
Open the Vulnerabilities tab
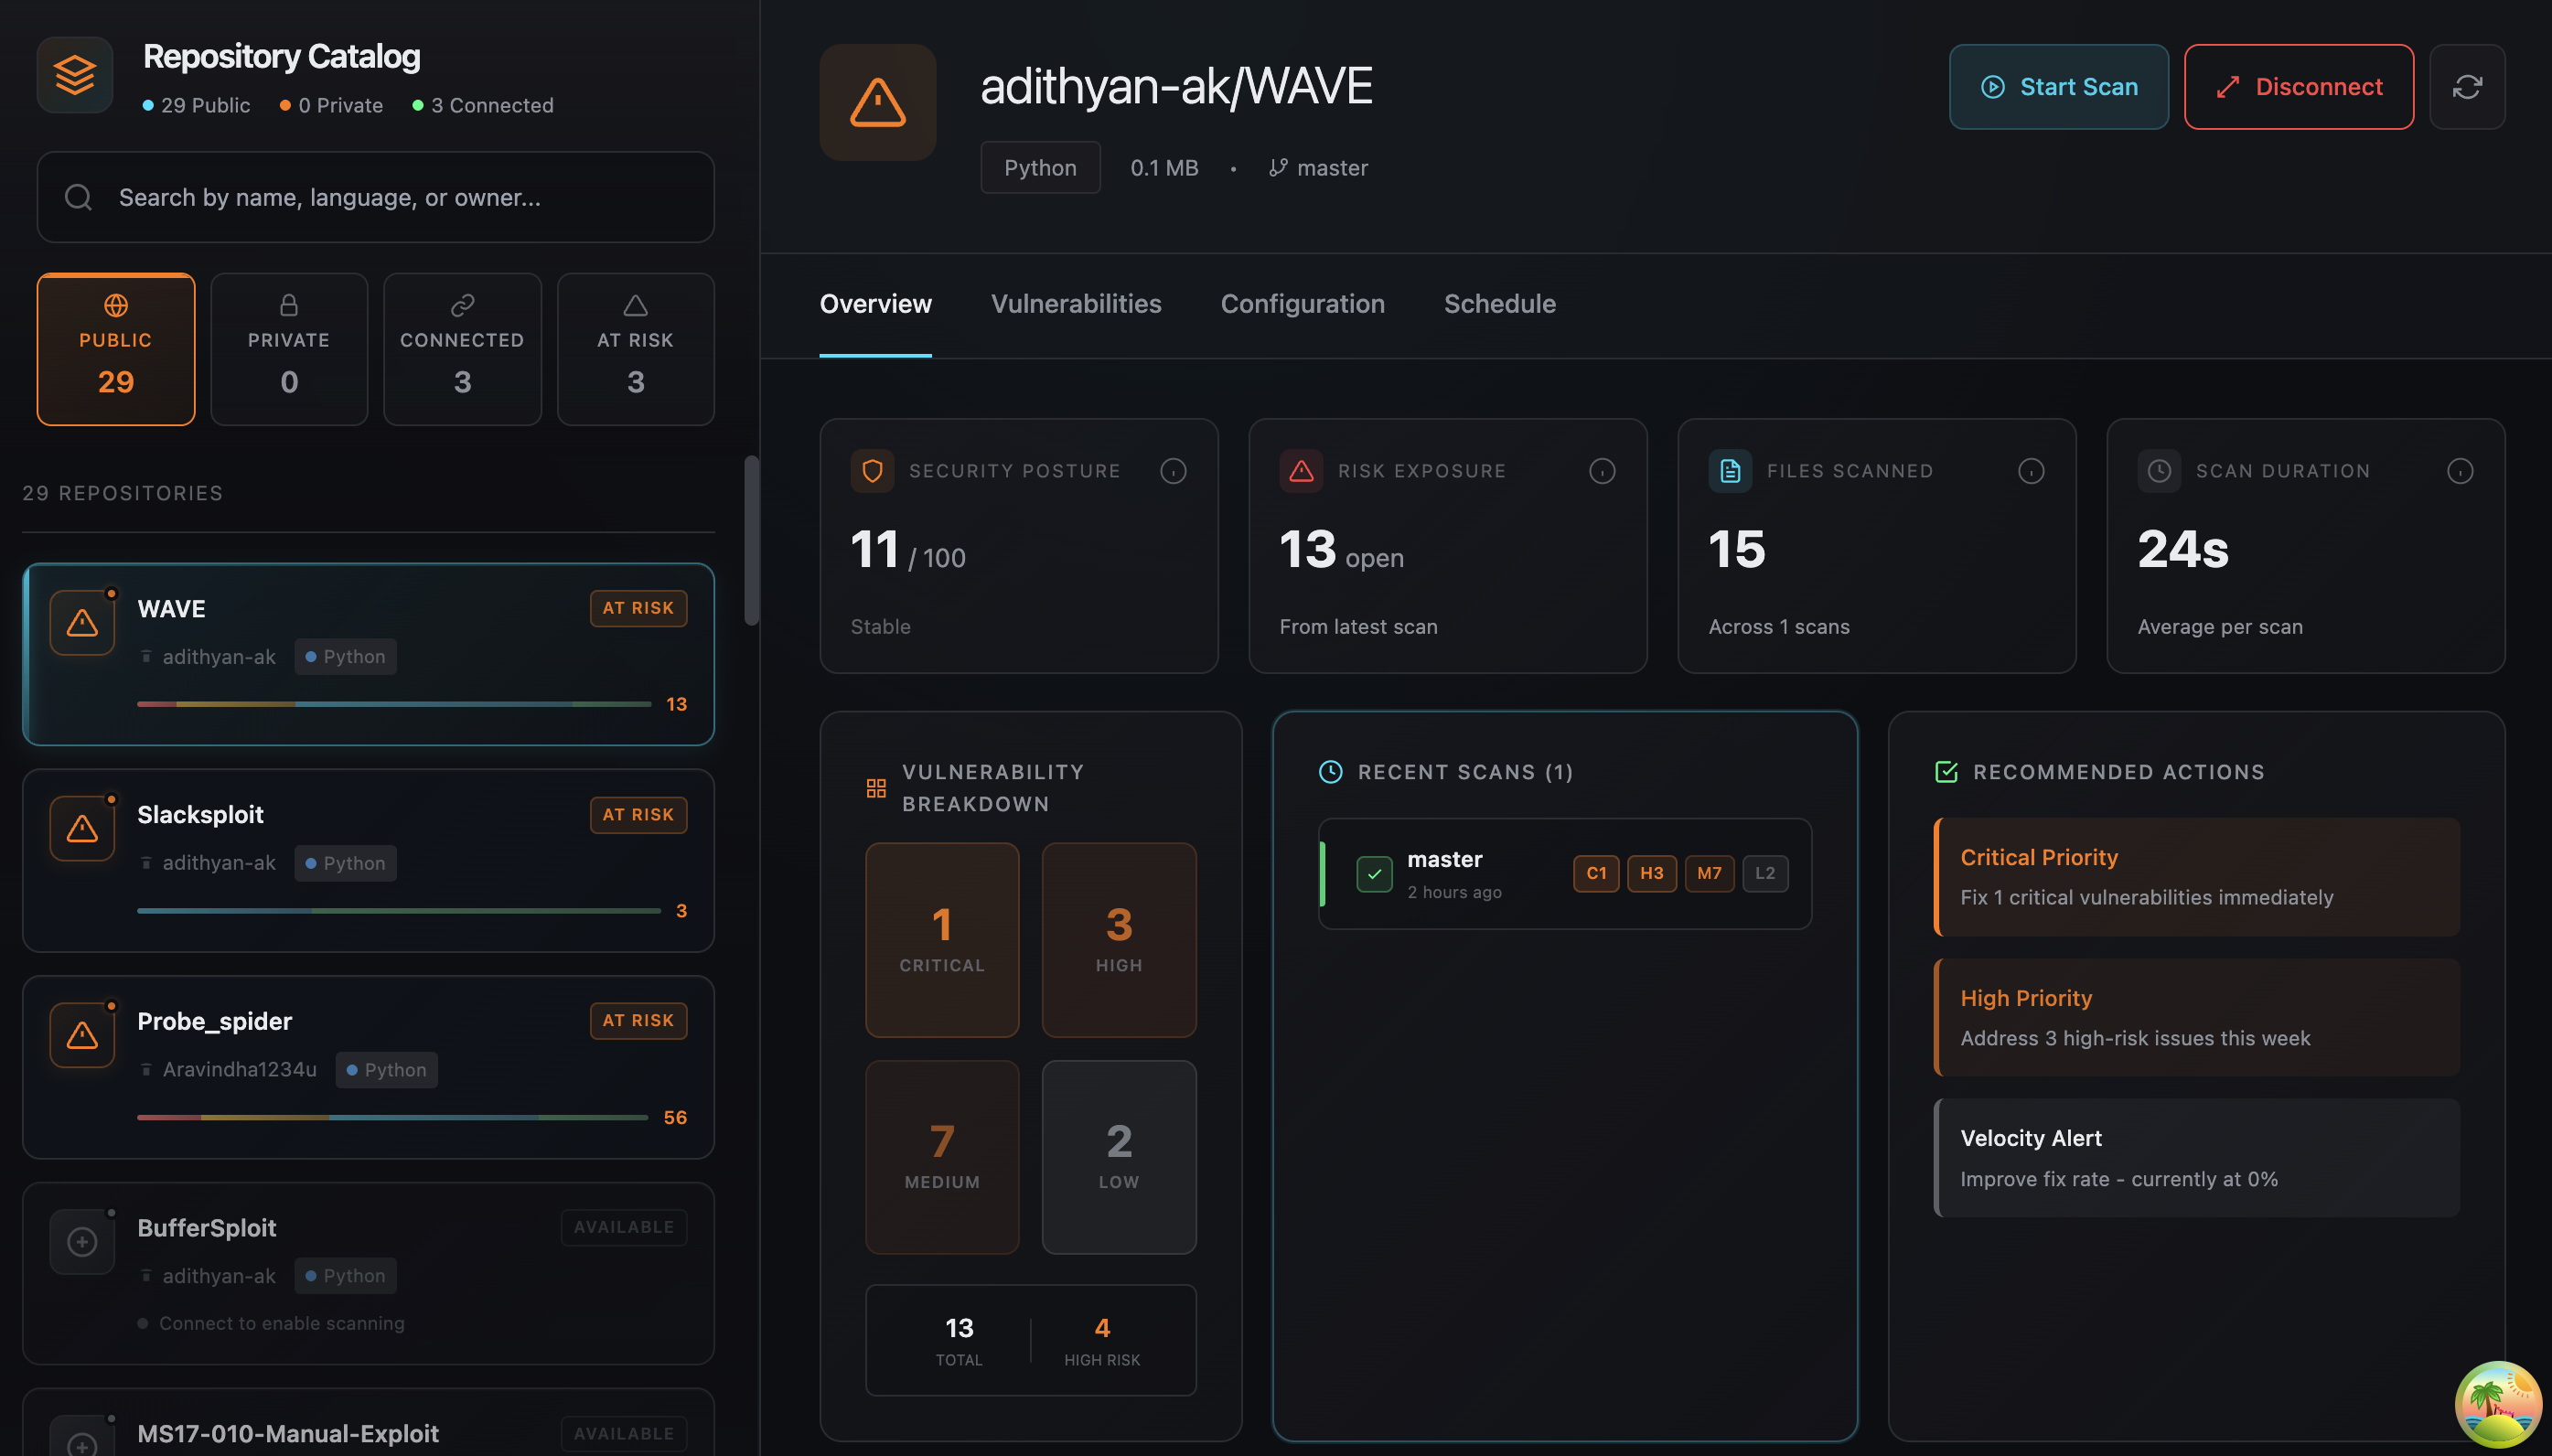coord(1076,304)
